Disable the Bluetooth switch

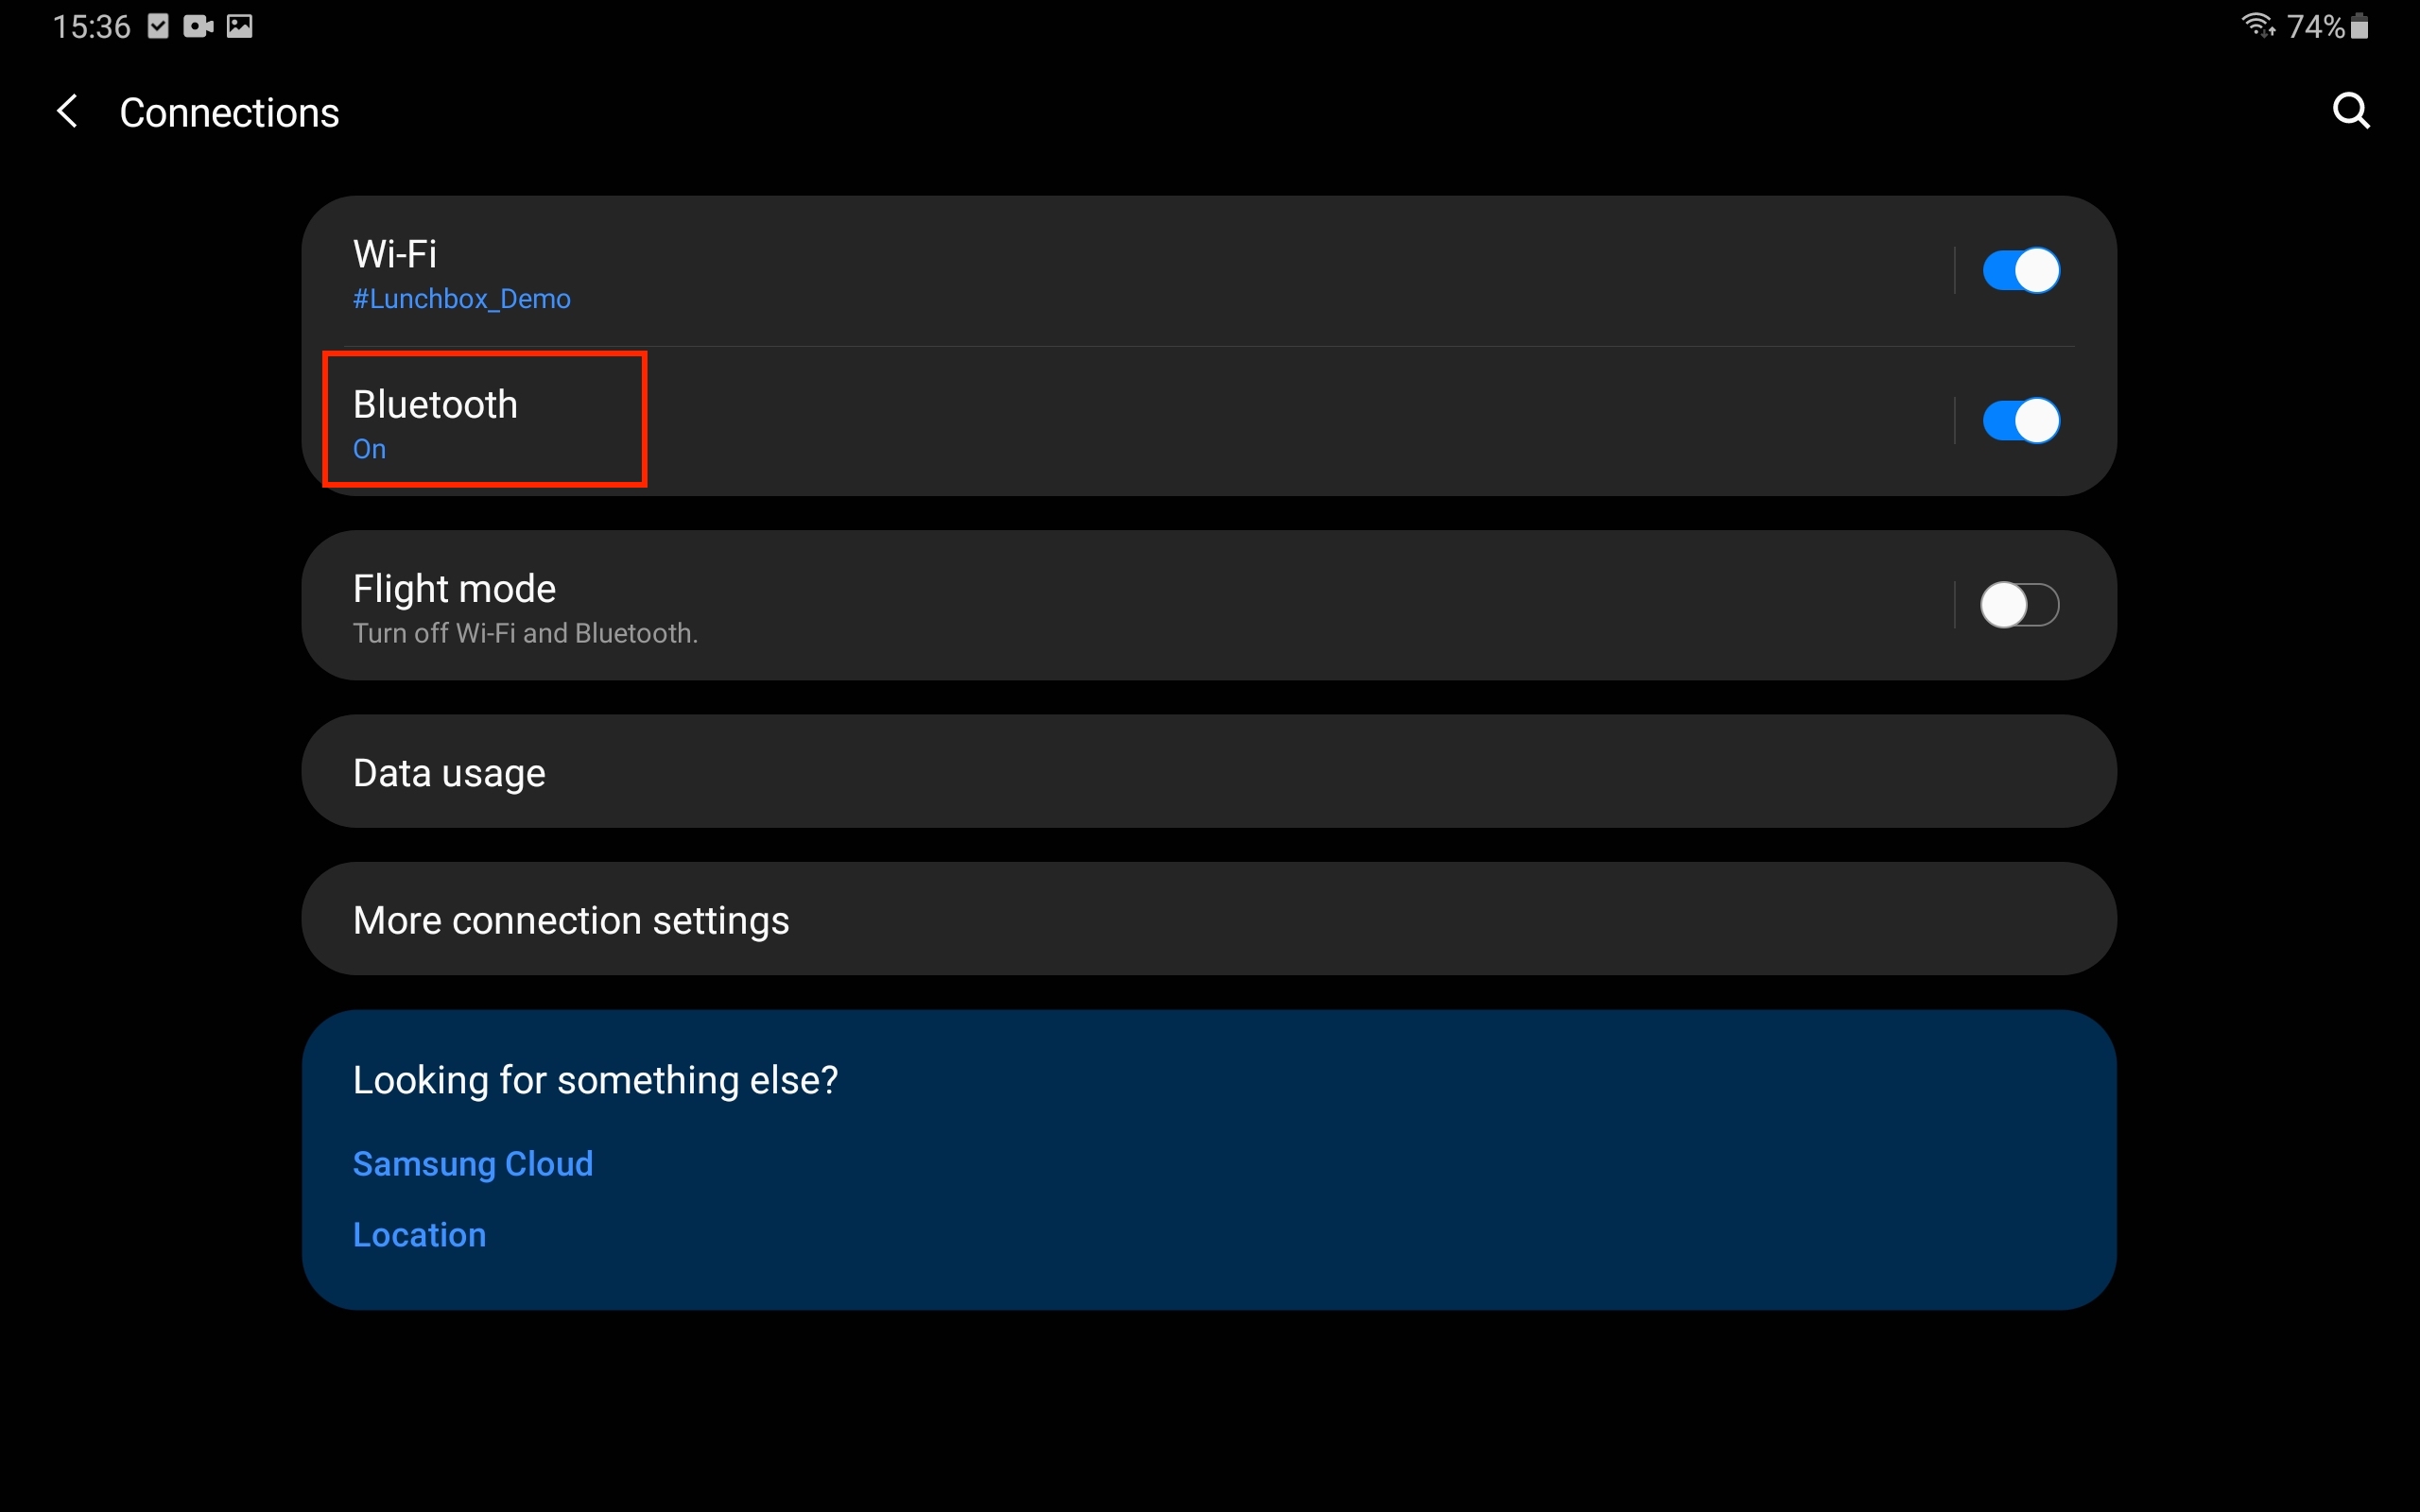click(x=2020, y=420)
